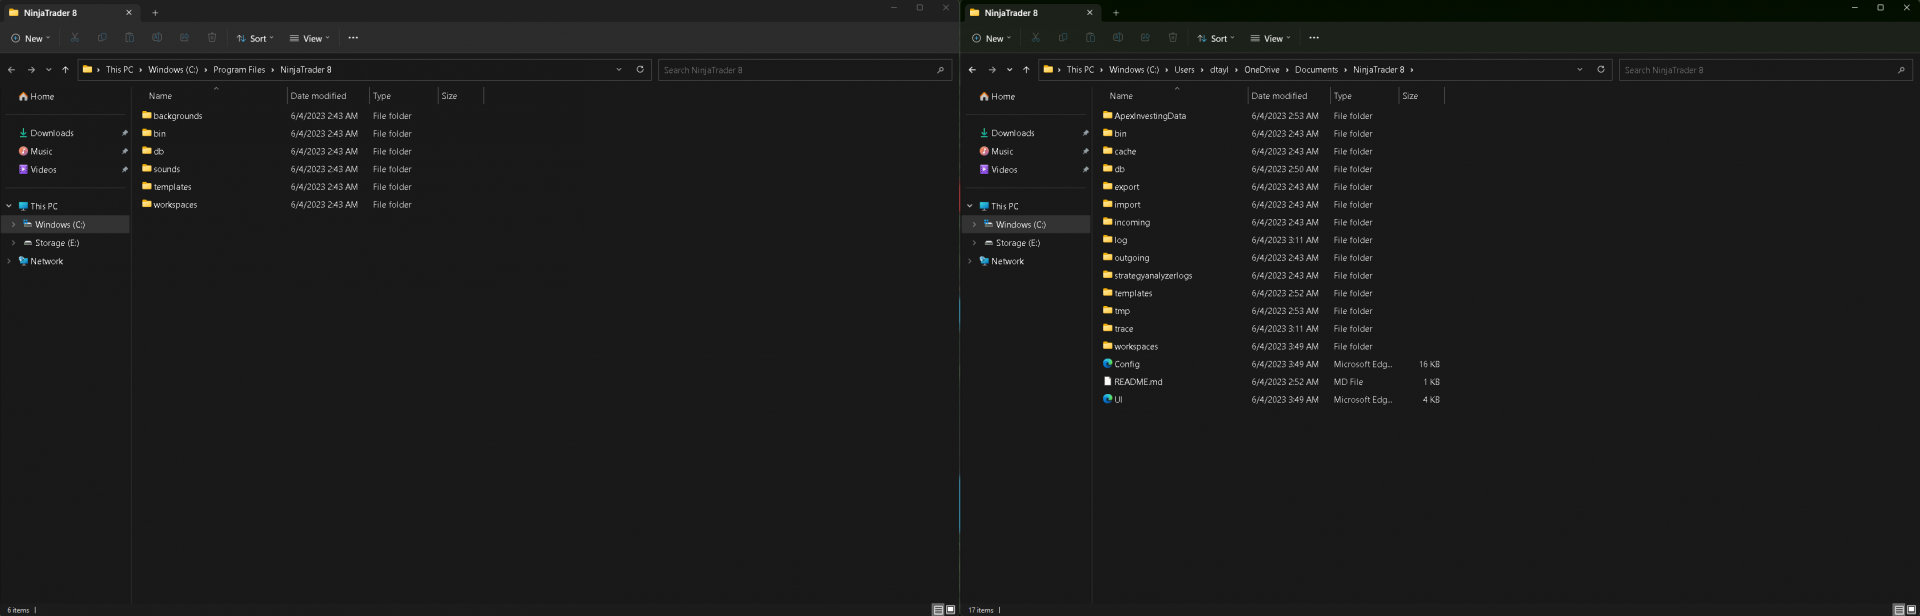This screenshot has height=616, width=1920.
Task: Go back in left Explorer window
Action: (11, 70)
